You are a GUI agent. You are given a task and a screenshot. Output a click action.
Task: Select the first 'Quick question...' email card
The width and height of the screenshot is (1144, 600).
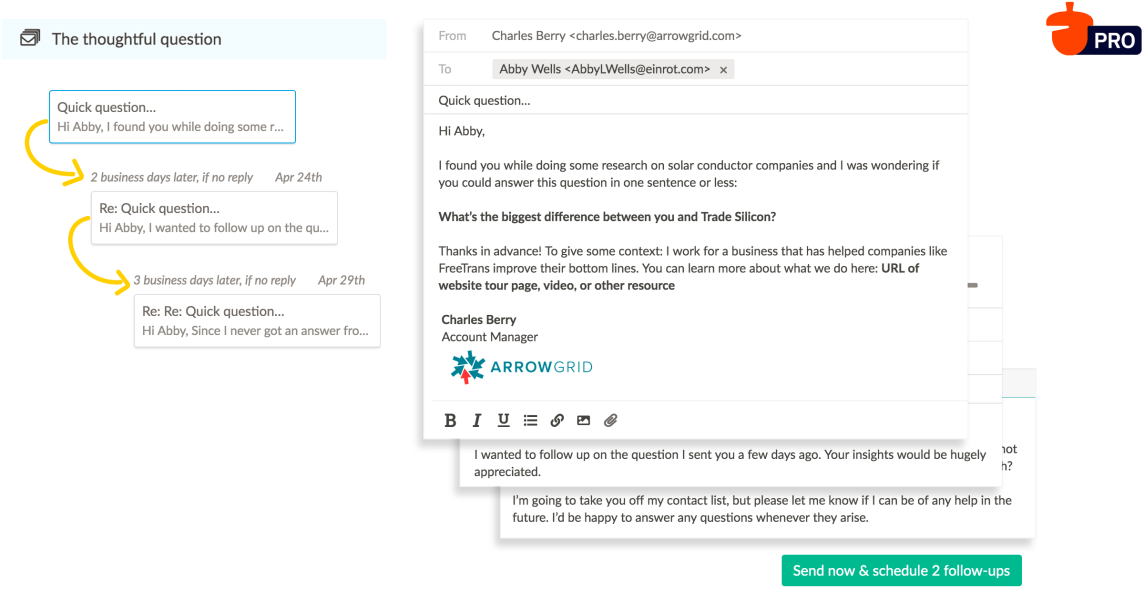172,116
